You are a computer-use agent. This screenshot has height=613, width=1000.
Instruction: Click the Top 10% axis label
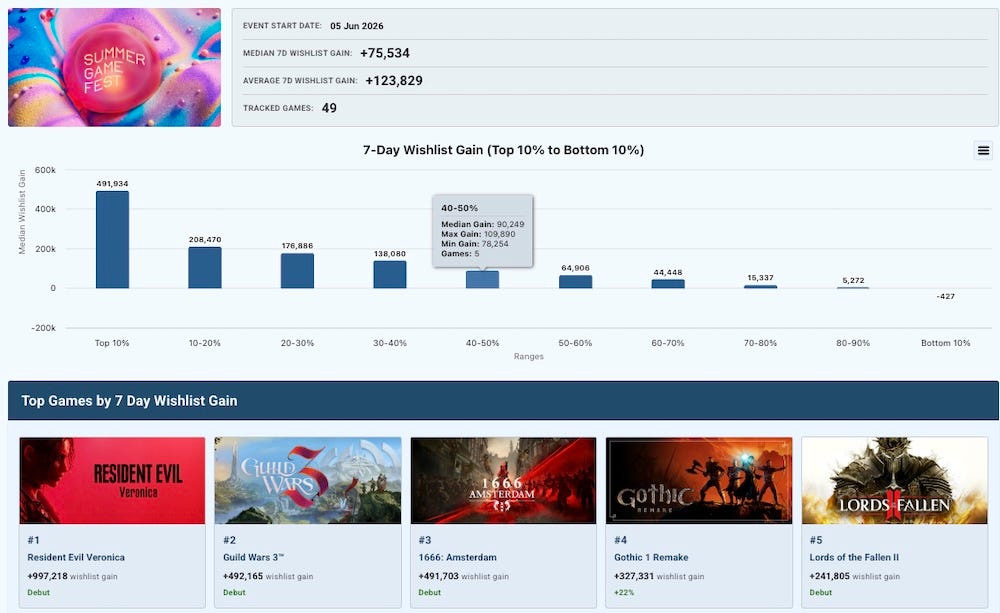pos(112,343)
